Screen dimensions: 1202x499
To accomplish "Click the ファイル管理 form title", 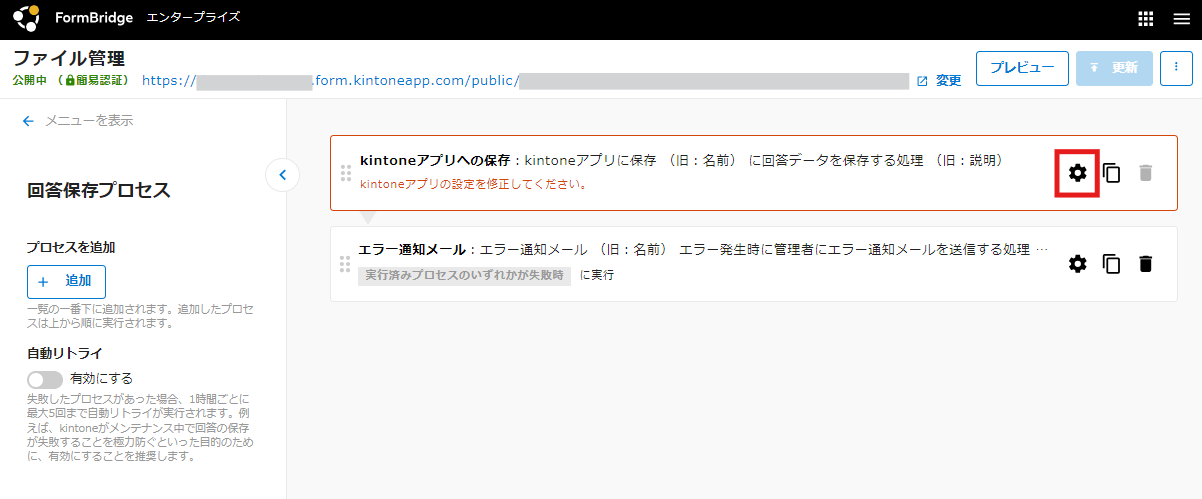I will [x=69, y=58].
